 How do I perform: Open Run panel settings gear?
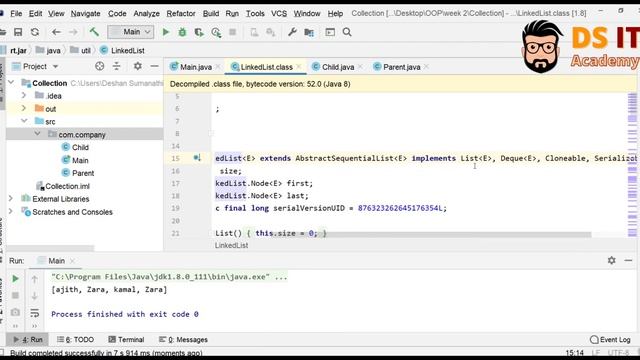(x=611, y=260)
